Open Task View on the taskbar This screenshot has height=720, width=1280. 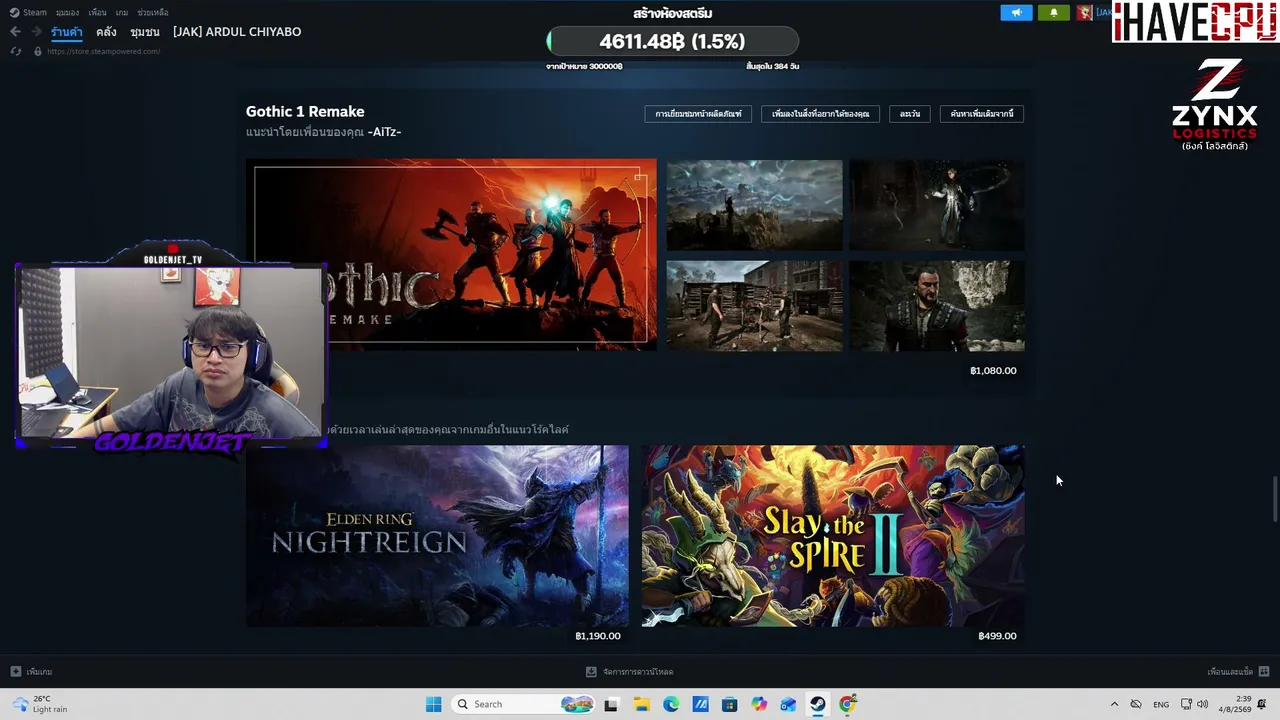[x=611, y=704]
